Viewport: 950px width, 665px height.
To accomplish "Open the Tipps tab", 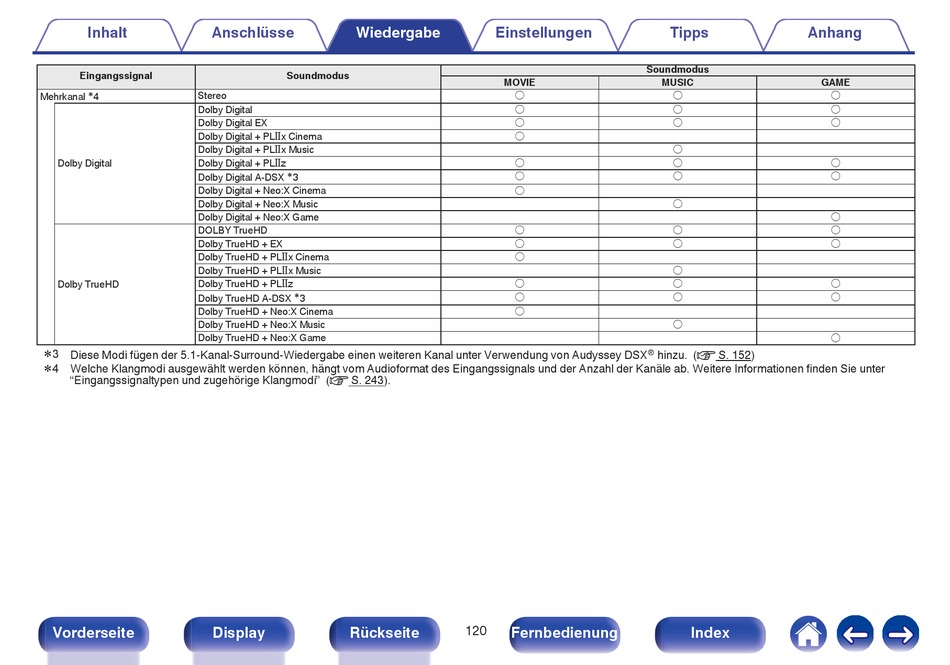I will 689,33.
